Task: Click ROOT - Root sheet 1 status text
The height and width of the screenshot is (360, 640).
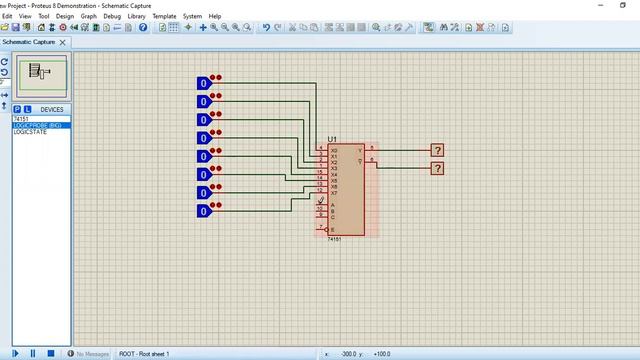Action: click(x=144, y=354)
